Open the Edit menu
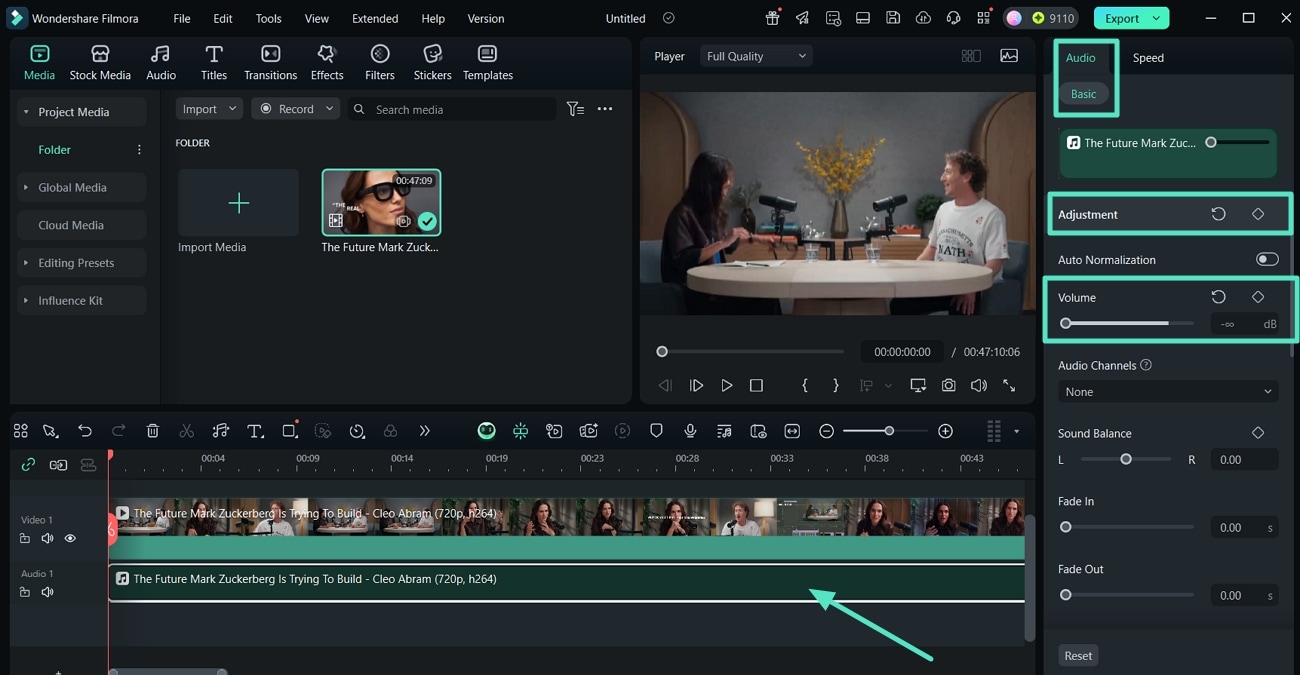 point(223,18)
